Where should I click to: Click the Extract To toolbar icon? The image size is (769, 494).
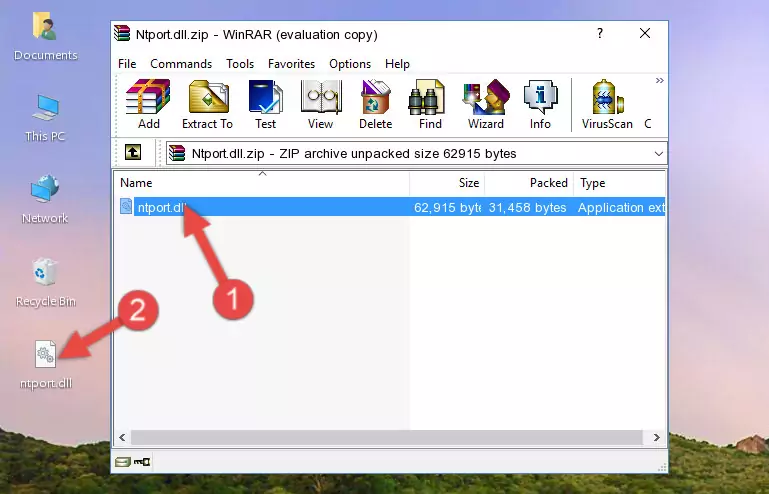(207, 104)
